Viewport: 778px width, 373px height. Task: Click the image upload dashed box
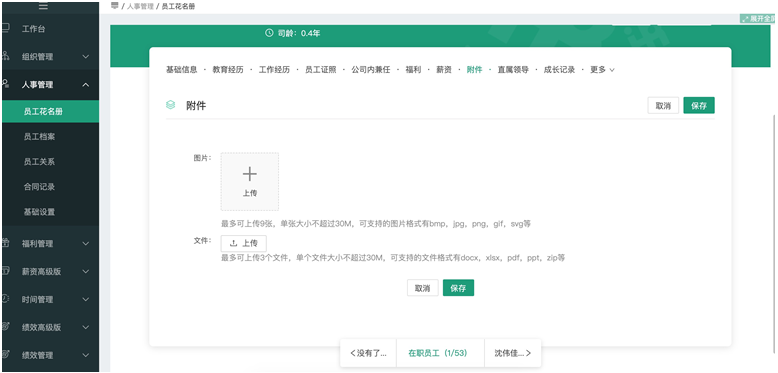250,182
